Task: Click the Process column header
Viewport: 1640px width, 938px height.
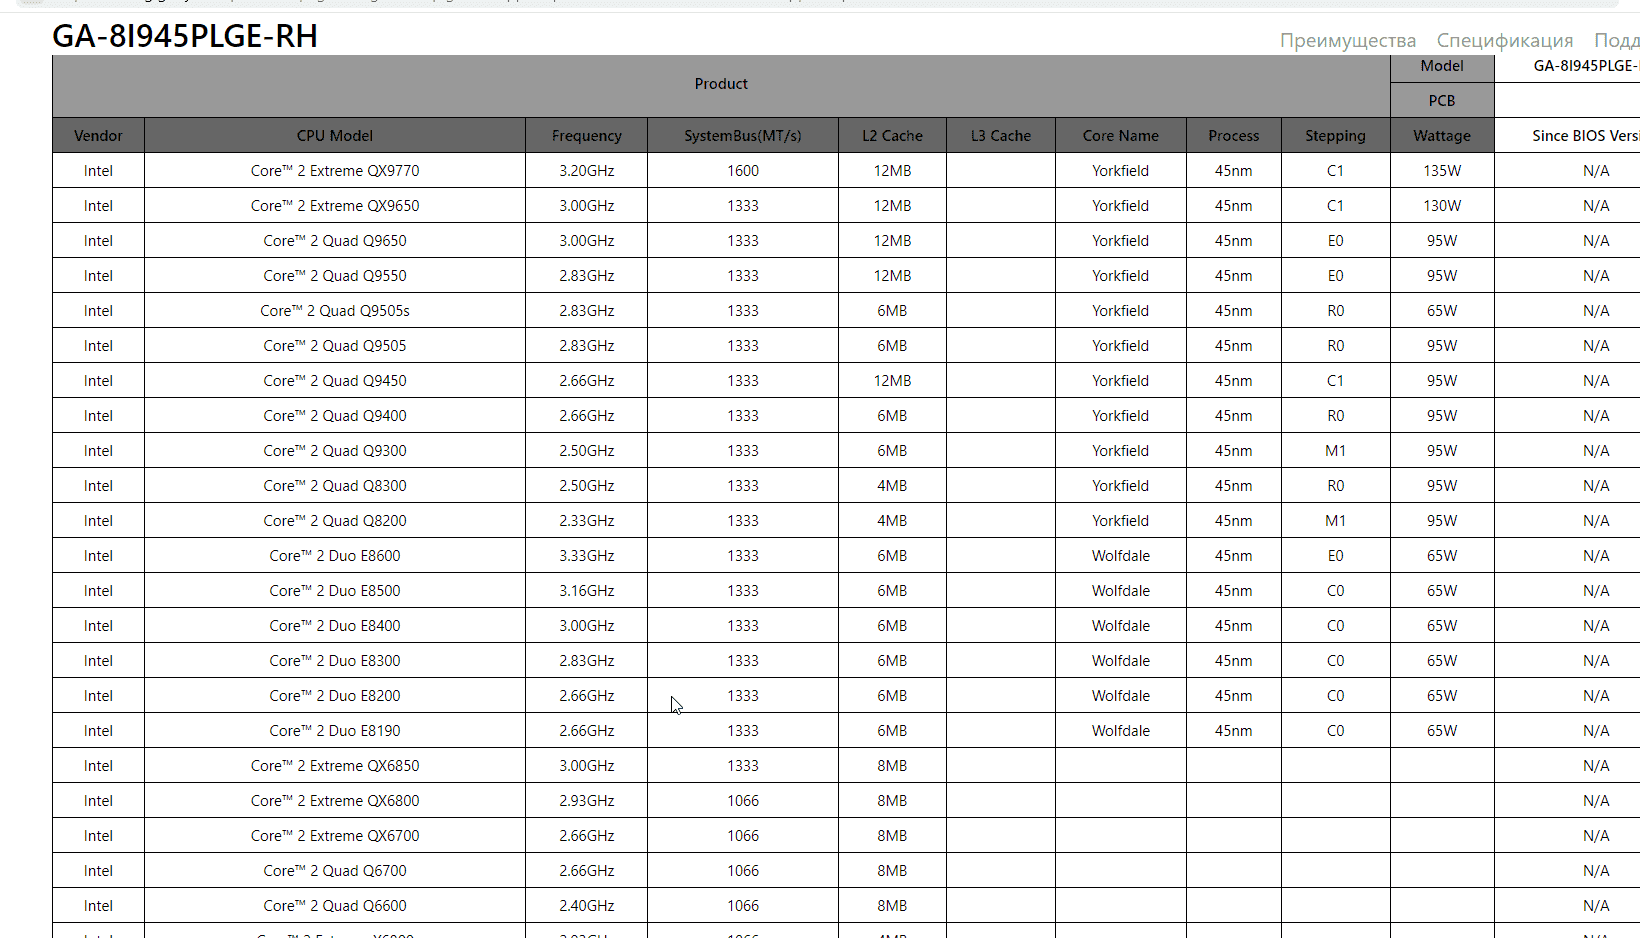Action: pyautogui.click(x=1234, y=136)
